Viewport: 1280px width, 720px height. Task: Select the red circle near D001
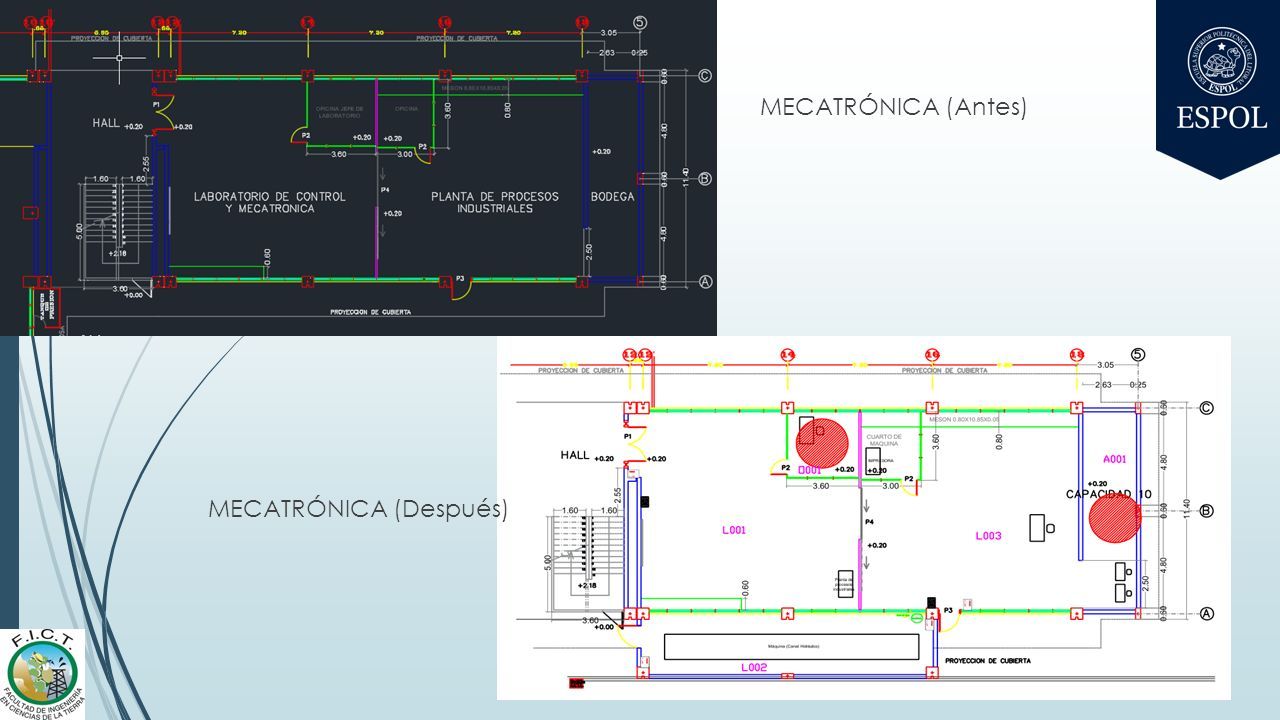pyautogui.click(x=822, y=442)
